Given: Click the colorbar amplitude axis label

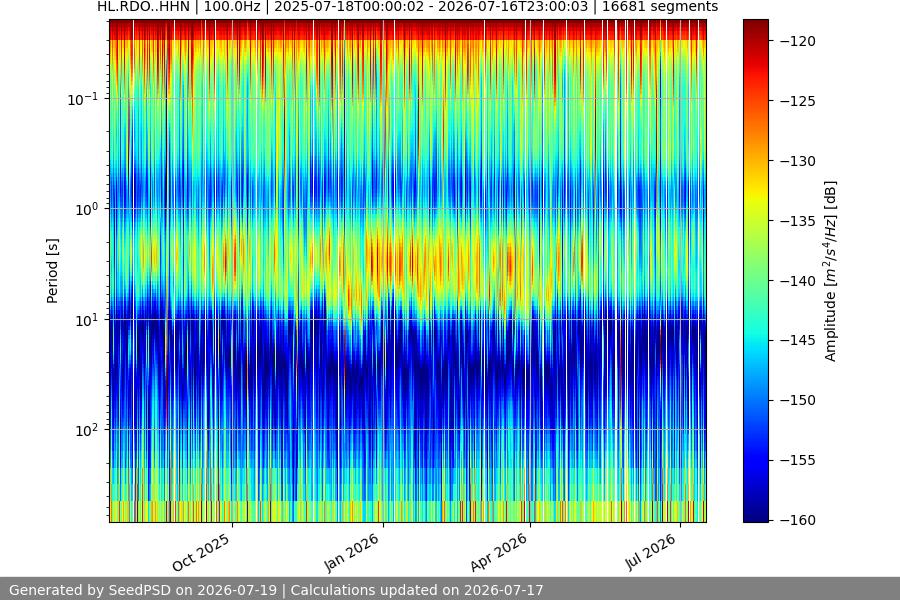Looking at the screenshot, I should 830,271.
